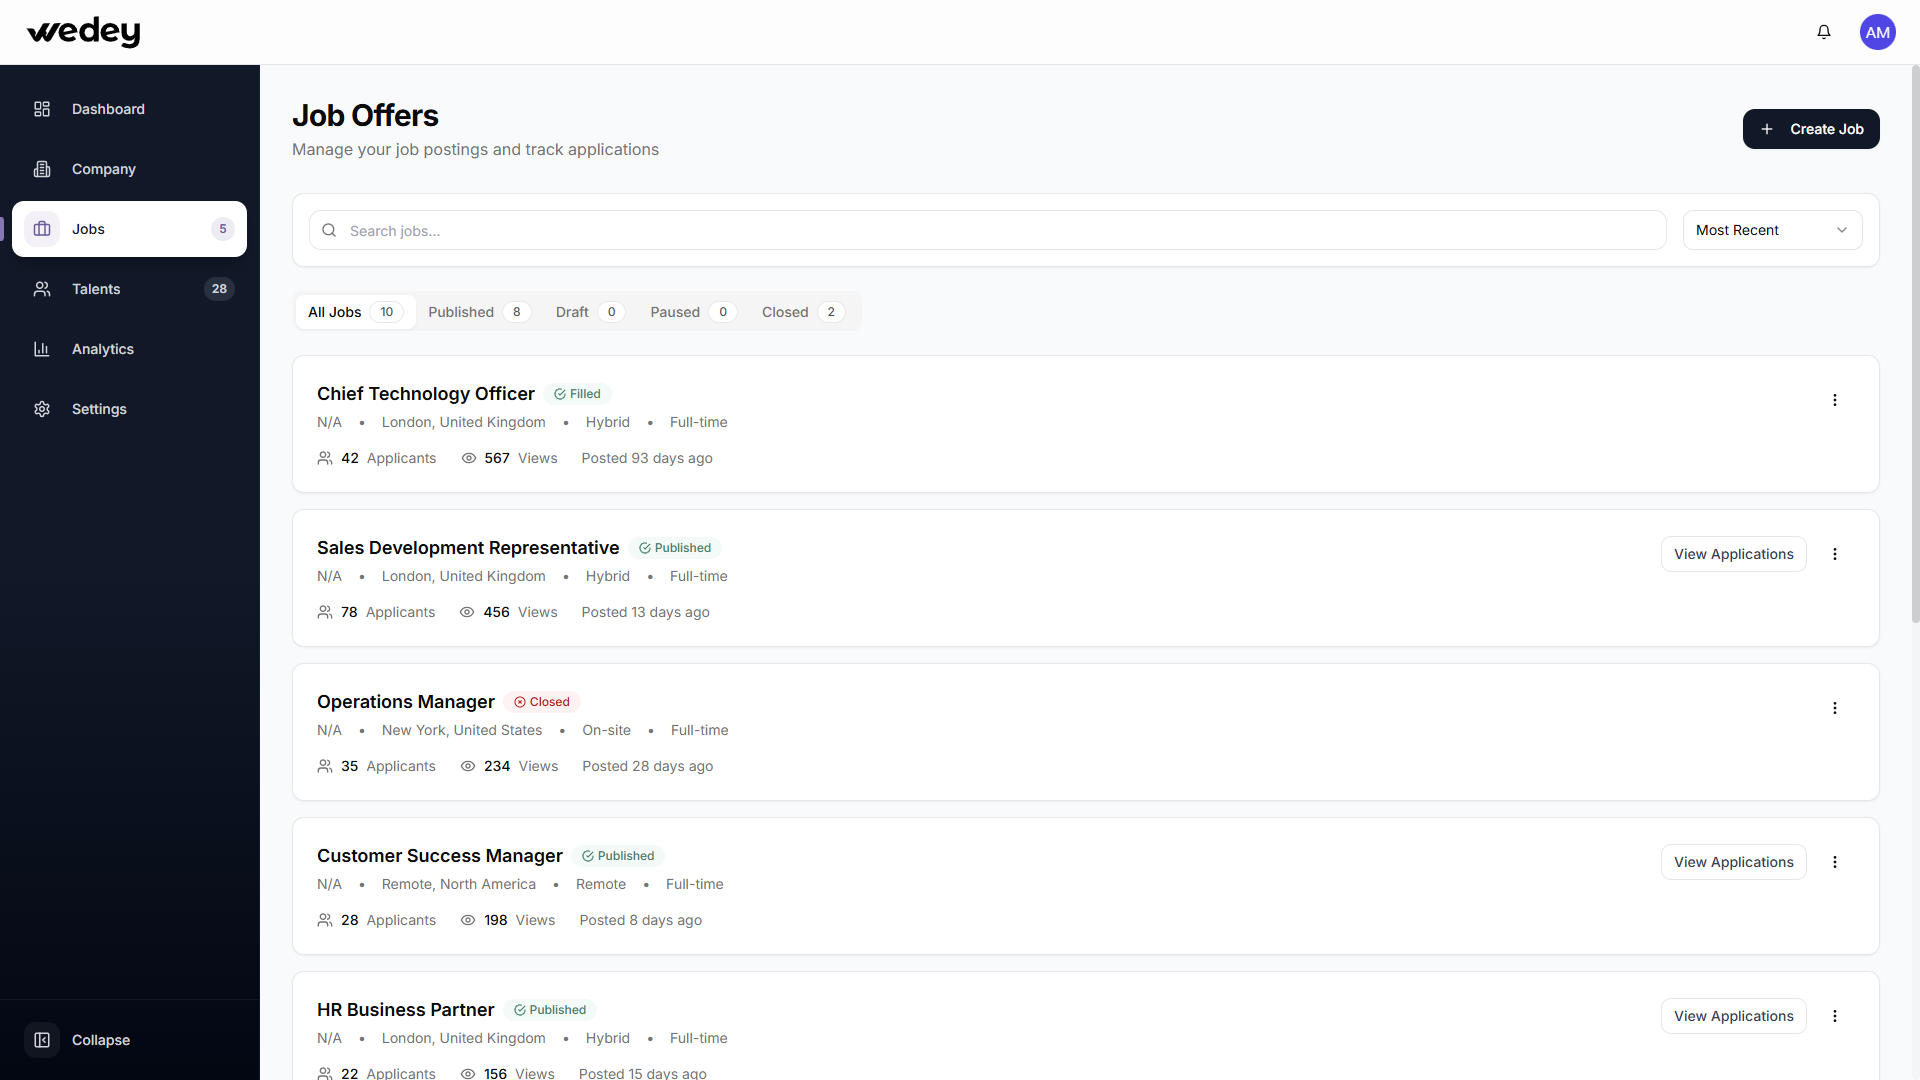This screenshot has height=1080, width=1920.
Task: Expand the Most Recent sort dropdown
Action: click(1771, 230)
